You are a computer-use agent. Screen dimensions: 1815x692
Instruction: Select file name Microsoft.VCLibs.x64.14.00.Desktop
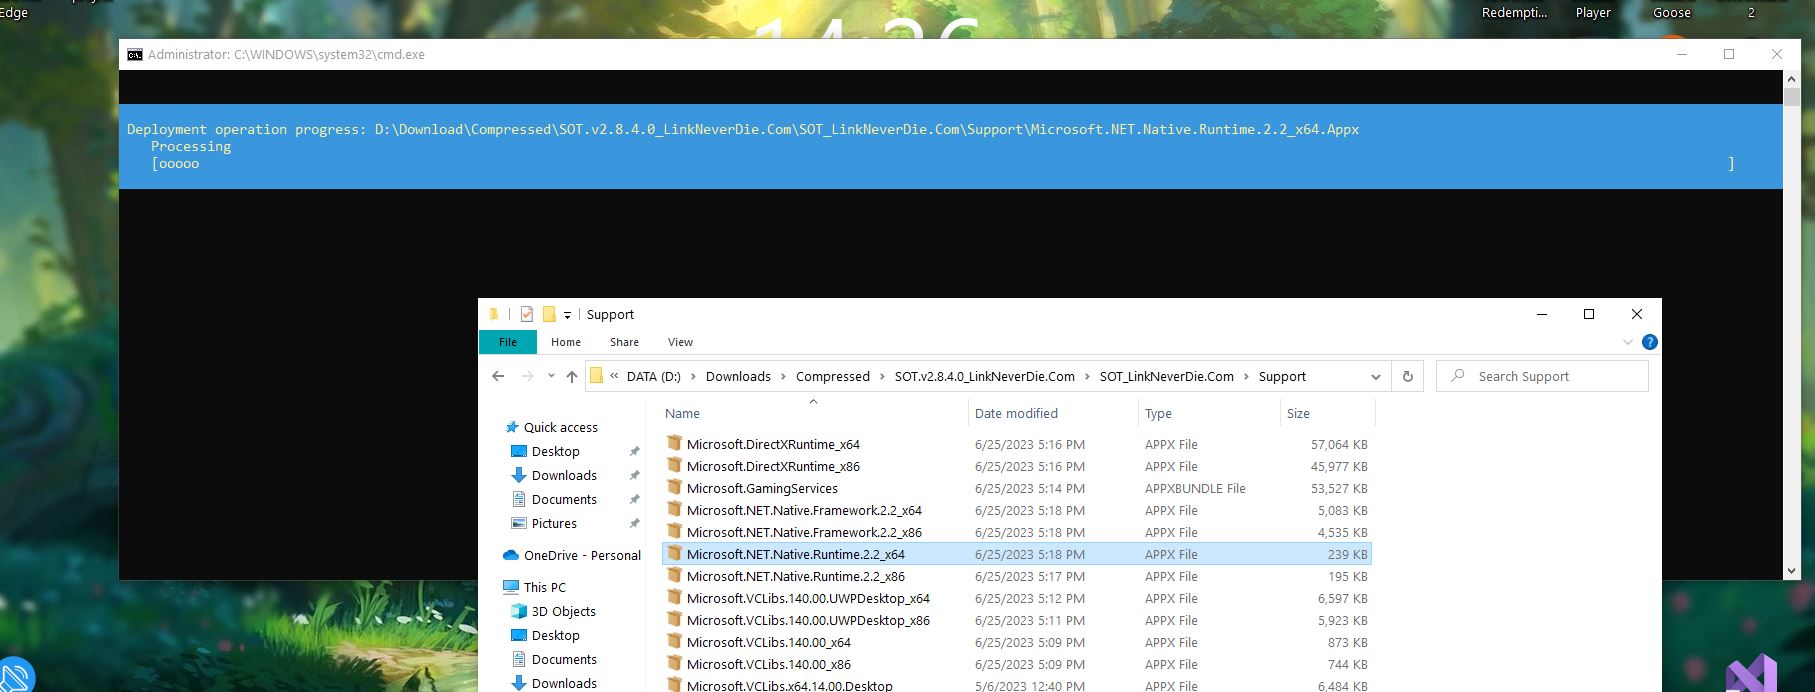[790, 686]
